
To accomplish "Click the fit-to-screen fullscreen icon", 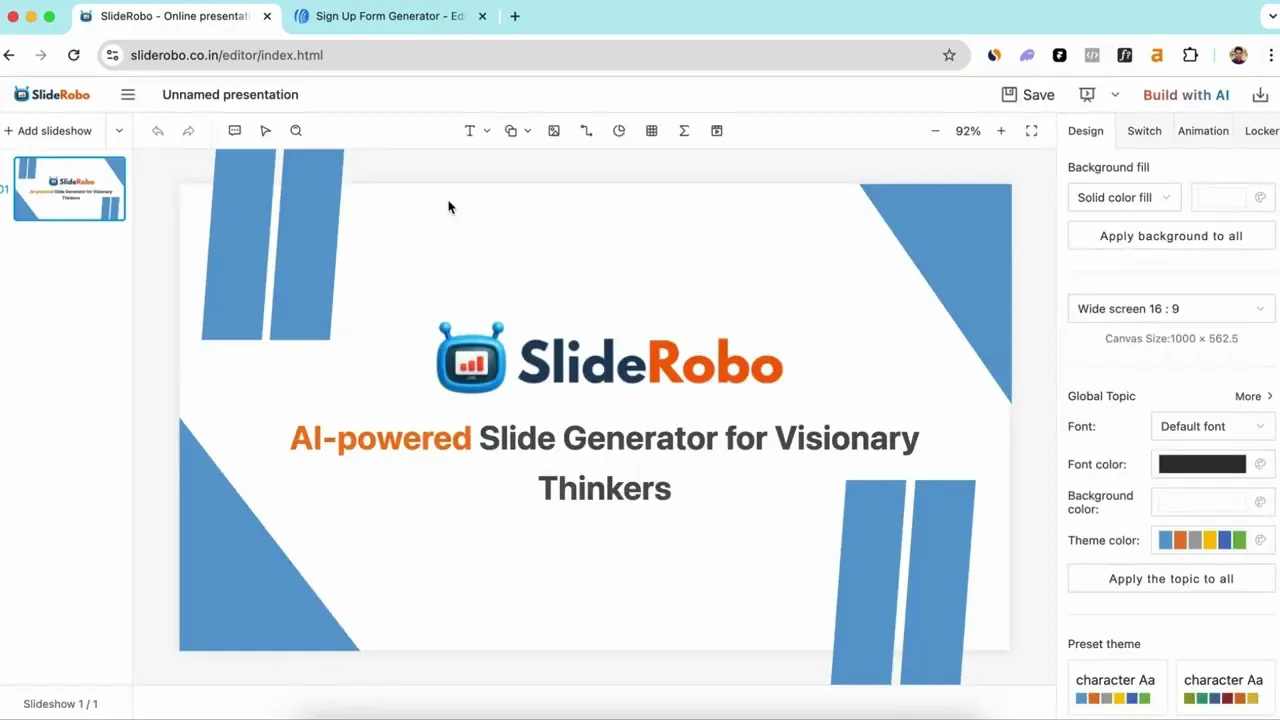I will tap(1032, 131).
